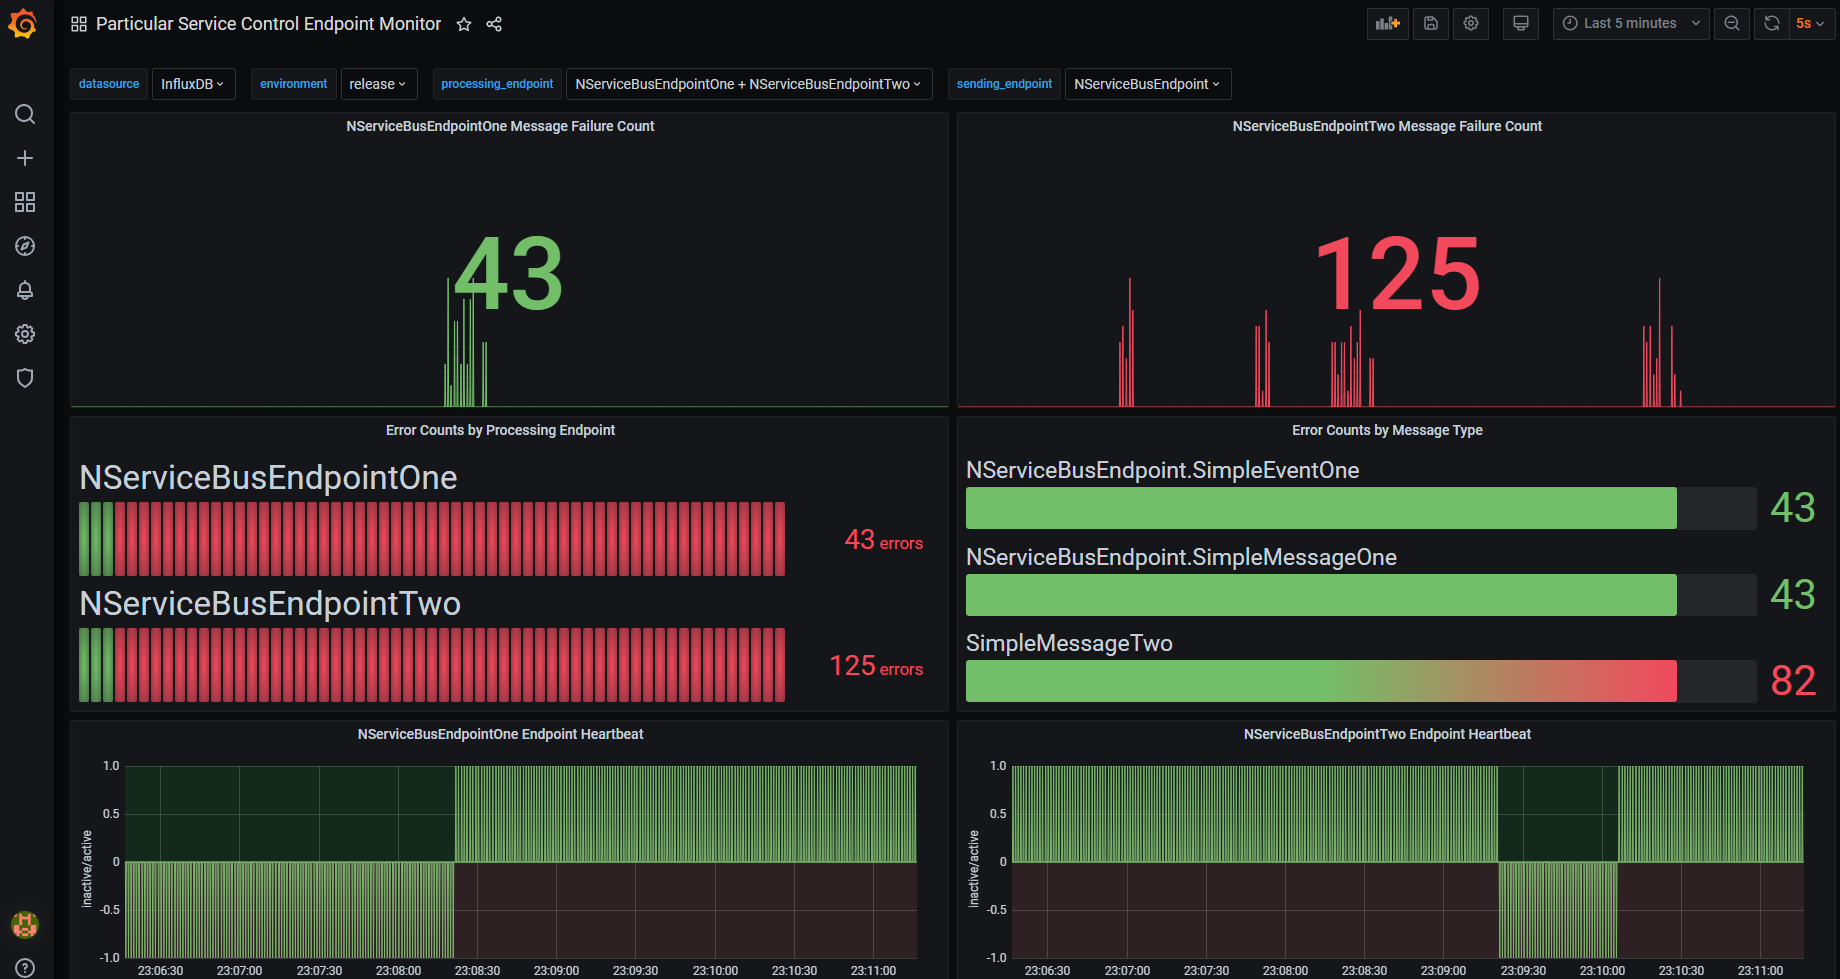Click the dashboard title Particular Service Control Endpoint Monitor
This screenshot has width=1840, height=979.
(268, 24)
